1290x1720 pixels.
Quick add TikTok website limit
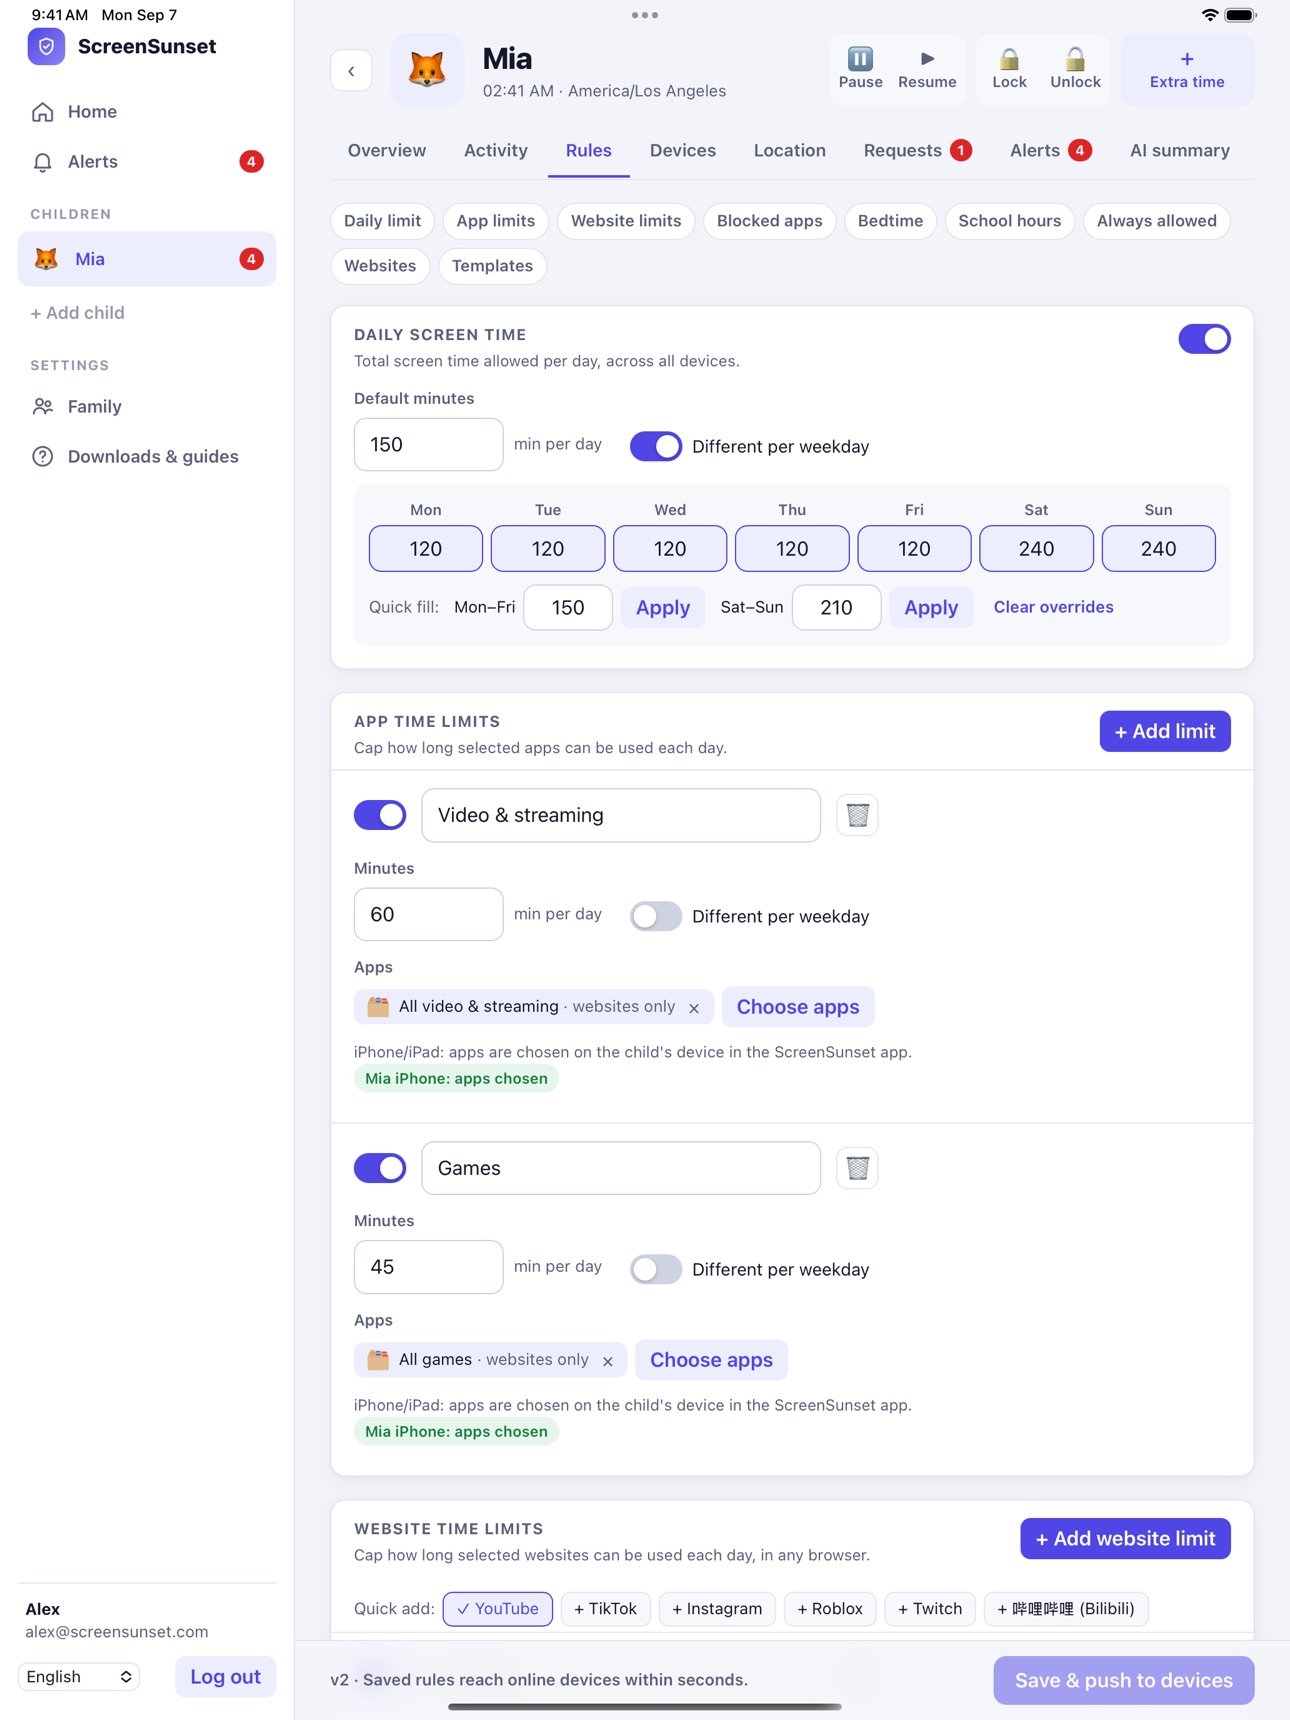[605, 1609]
